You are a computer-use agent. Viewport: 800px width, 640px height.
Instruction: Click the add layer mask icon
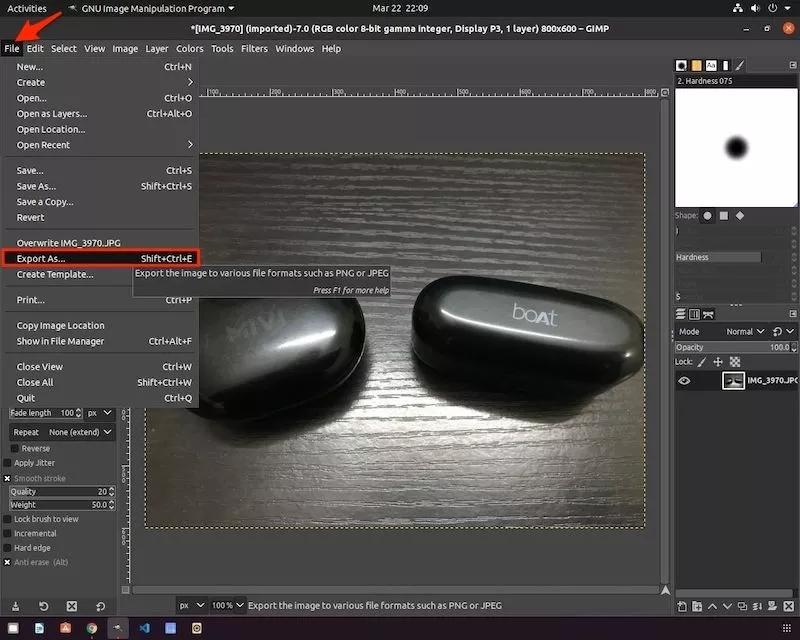click(772, 606)
